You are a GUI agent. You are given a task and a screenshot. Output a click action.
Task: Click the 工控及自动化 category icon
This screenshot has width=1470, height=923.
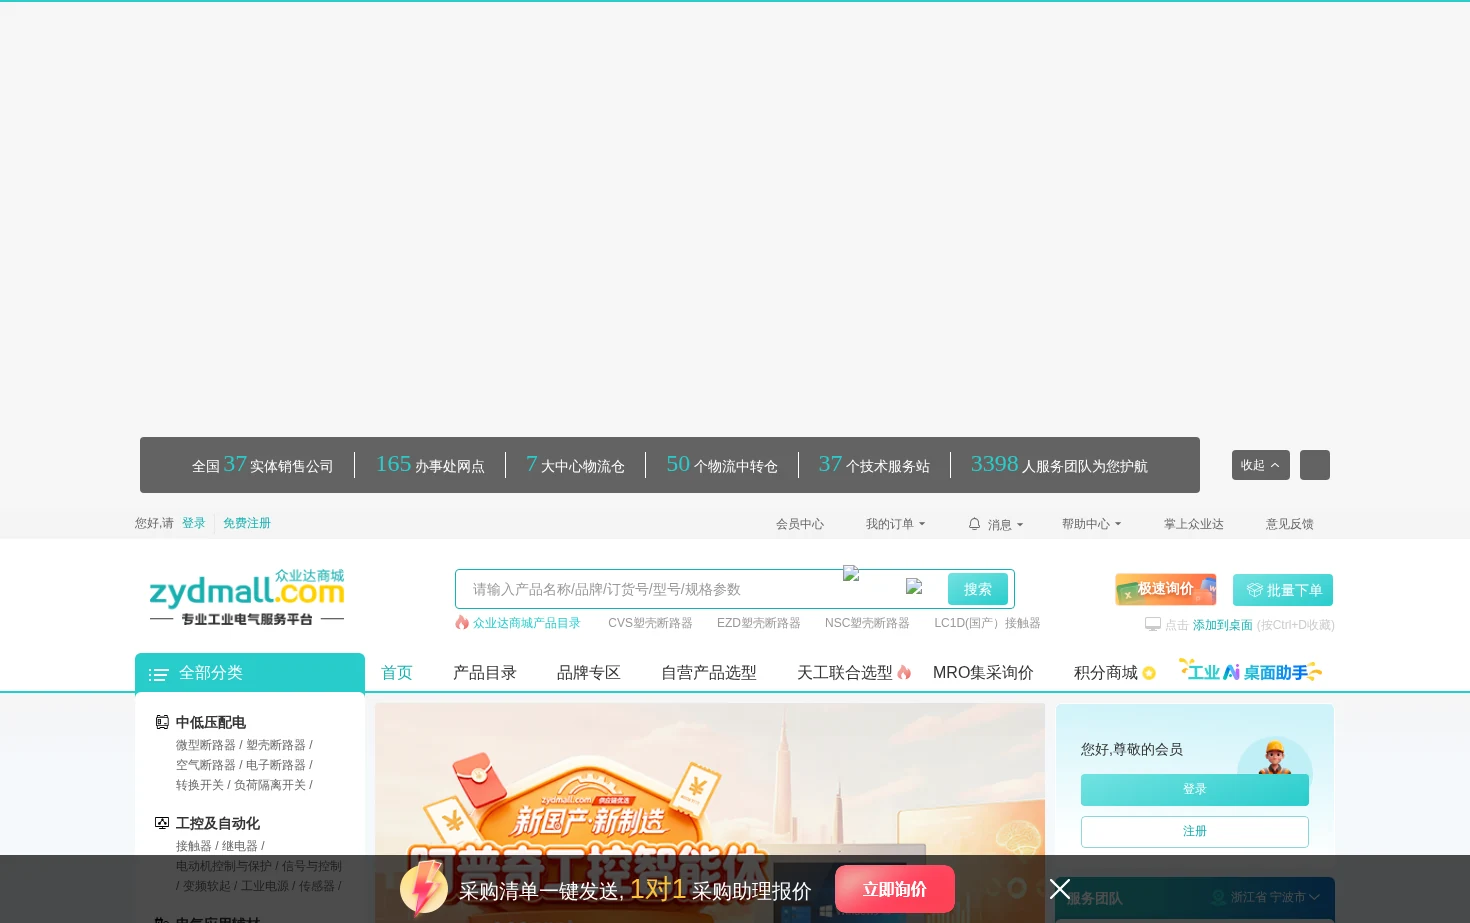coord(162,823)
